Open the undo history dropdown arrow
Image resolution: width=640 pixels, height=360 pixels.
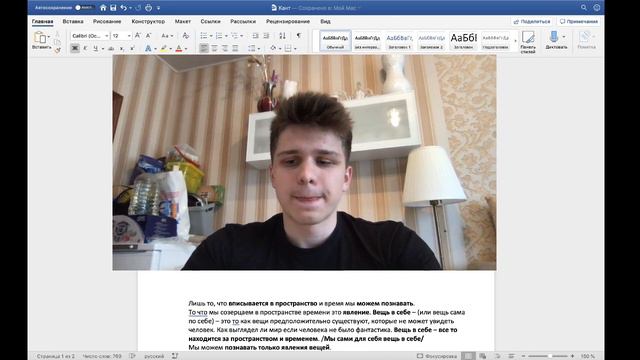130,8
